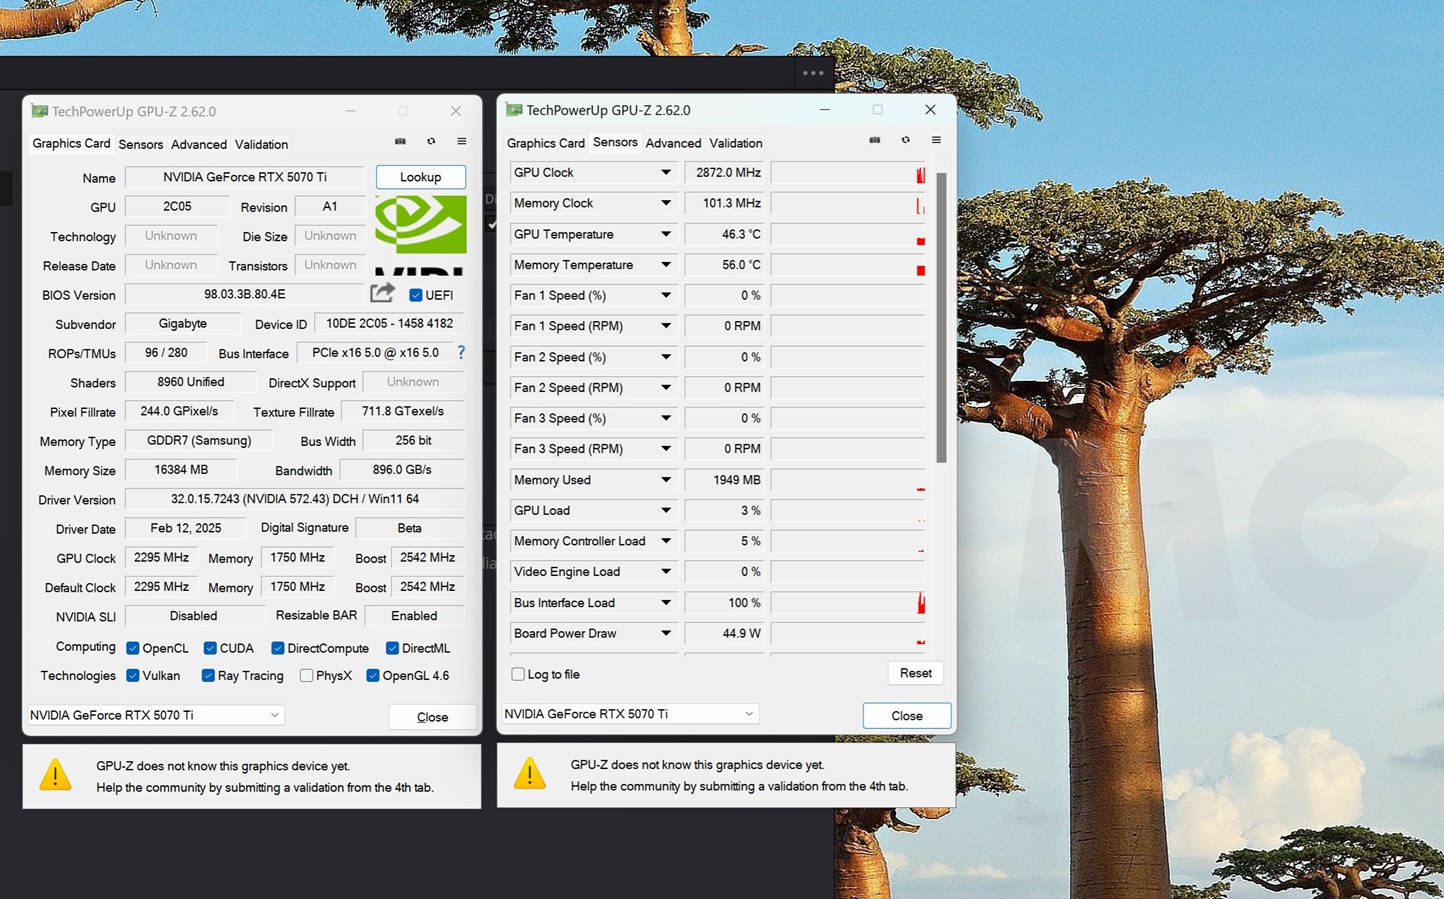
Task: Open the GPU Temperature sensor dropdown
Action: click(665, 234)
